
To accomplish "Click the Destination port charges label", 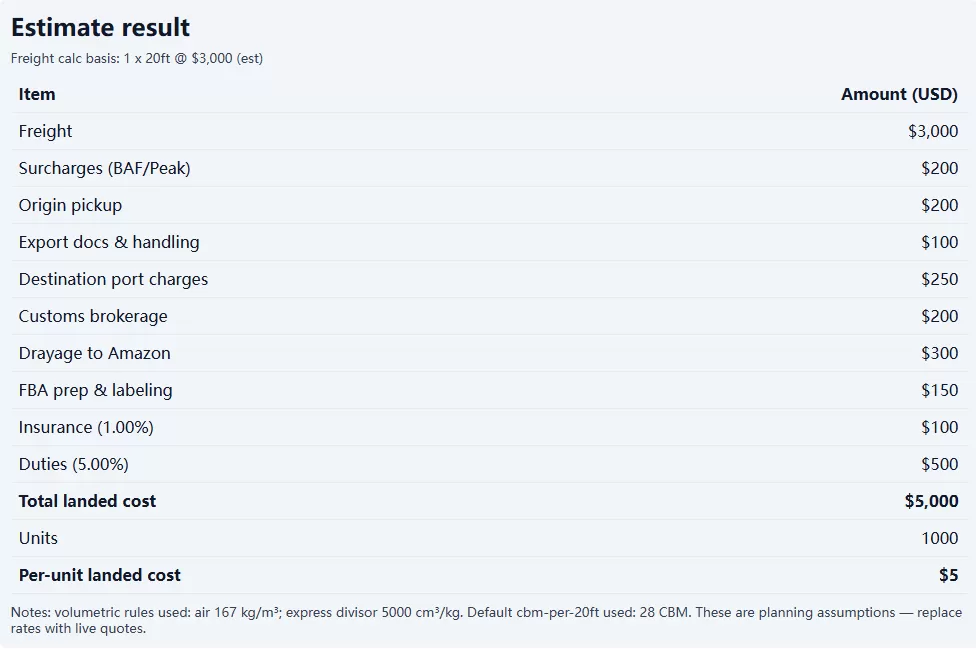I will (113, 279).
